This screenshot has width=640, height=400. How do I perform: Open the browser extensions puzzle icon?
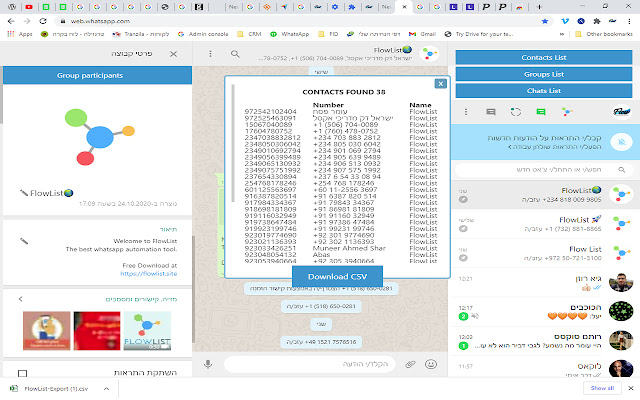(x=597, y=21)
